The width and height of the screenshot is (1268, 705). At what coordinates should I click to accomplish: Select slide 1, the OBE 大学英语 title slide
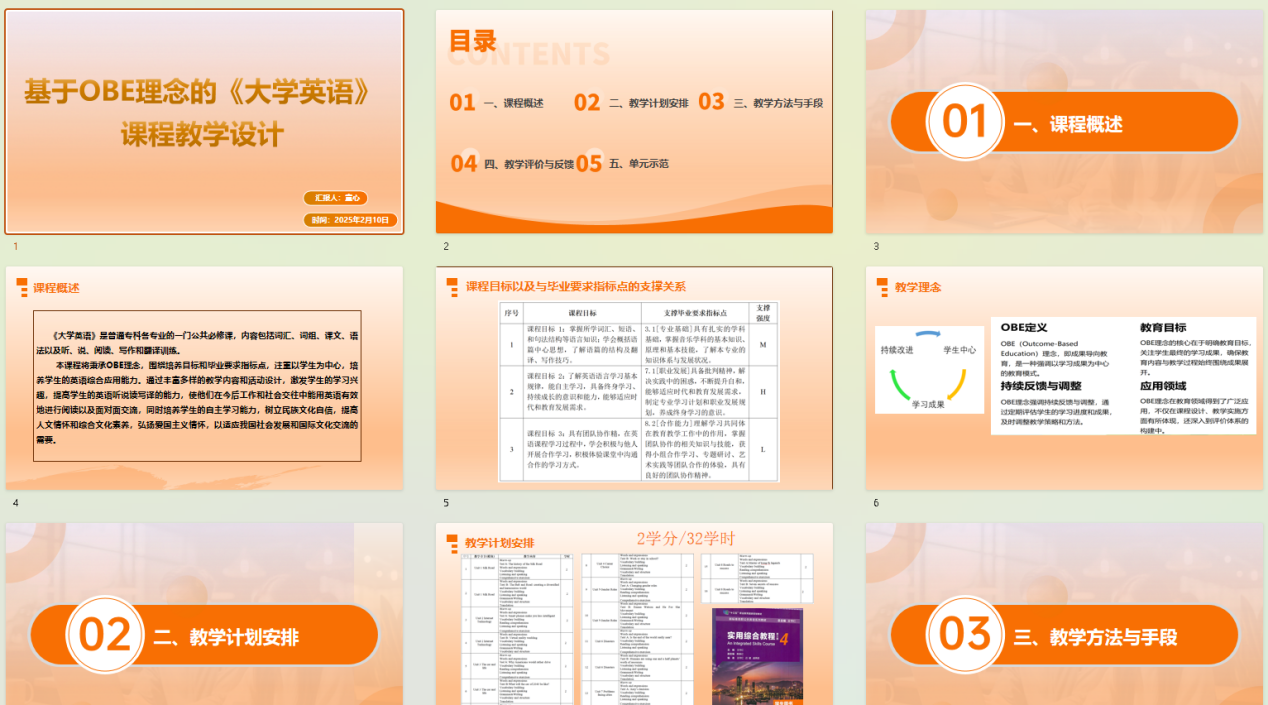(205, 121)
